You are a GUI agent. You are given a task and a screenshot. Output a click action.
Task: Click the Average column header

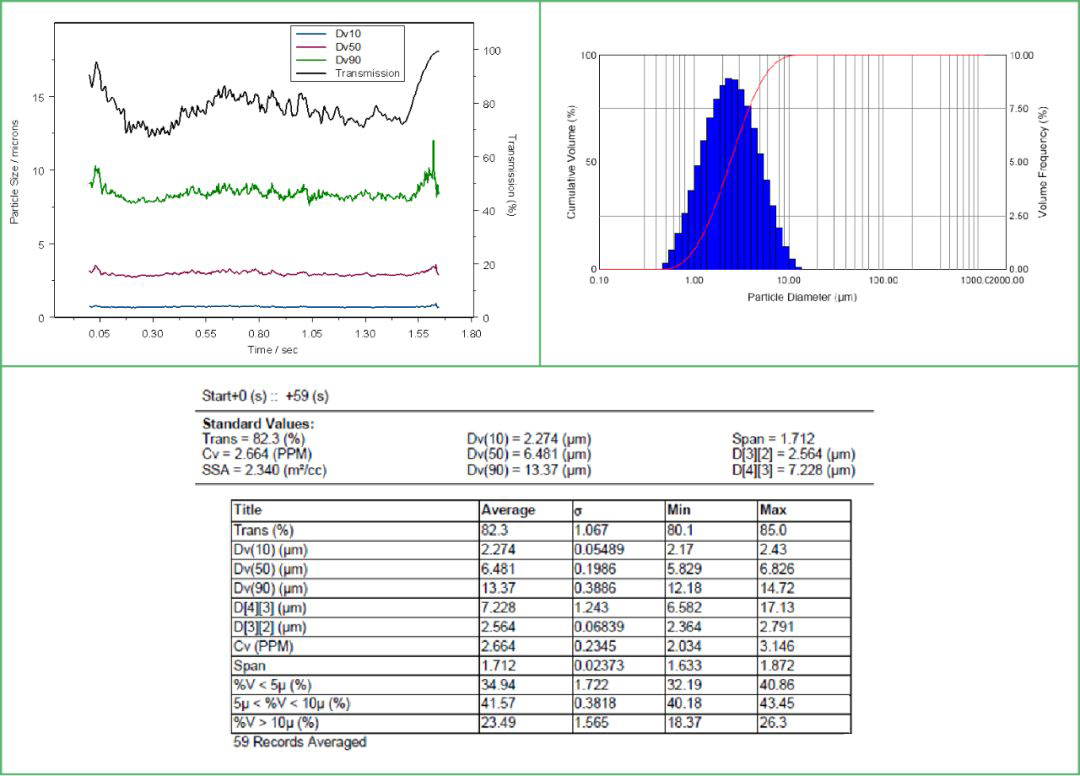pos(509,510)
